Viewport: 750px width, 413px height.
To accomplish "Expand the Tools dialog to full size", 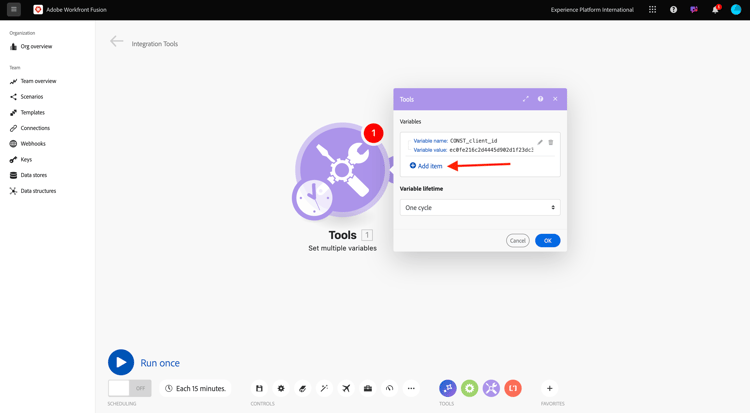I will tap(526, 99).
